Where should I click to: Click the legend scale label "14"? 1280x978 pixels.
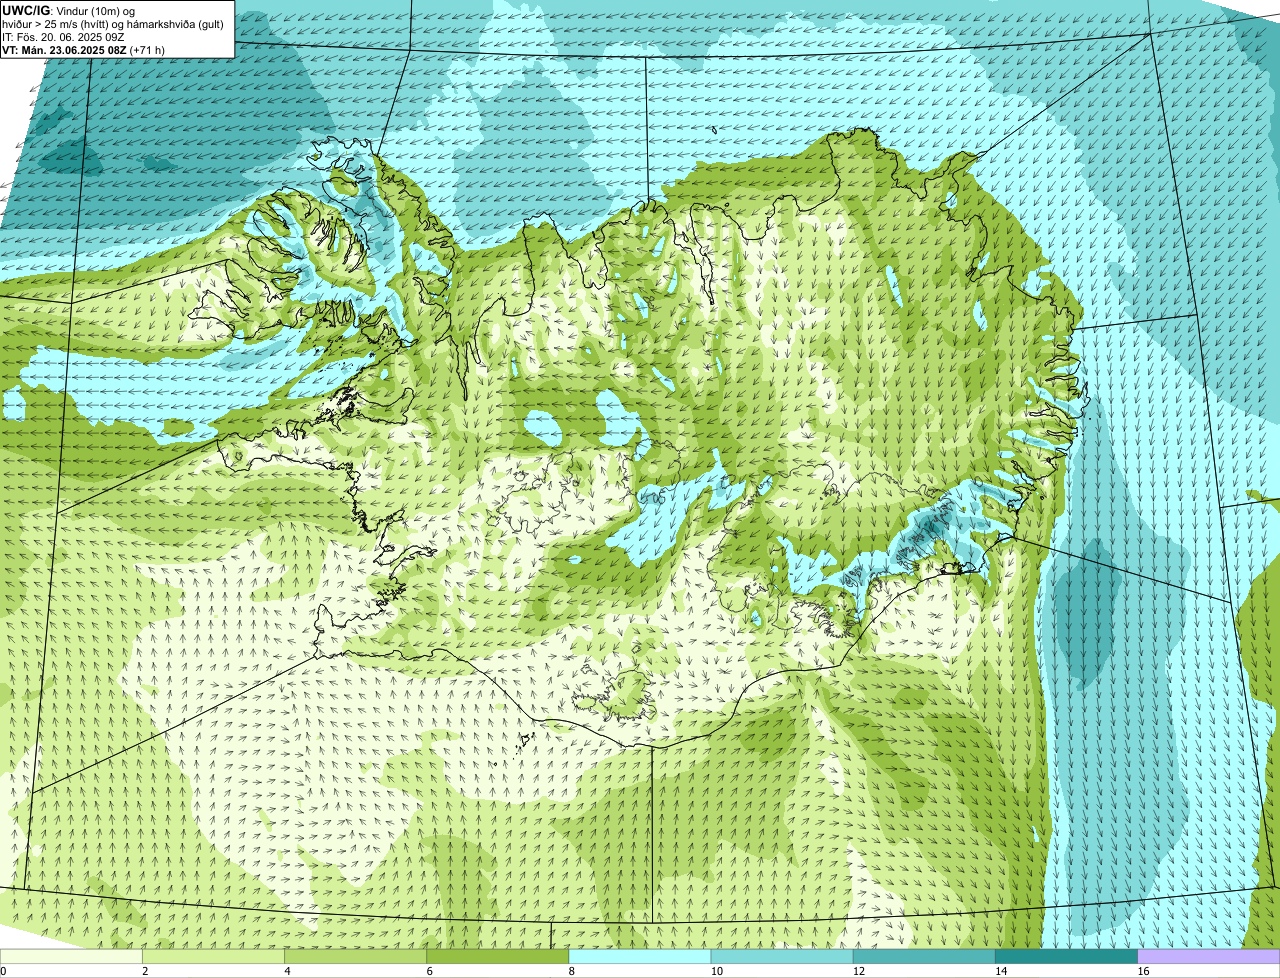[1001, 971]
